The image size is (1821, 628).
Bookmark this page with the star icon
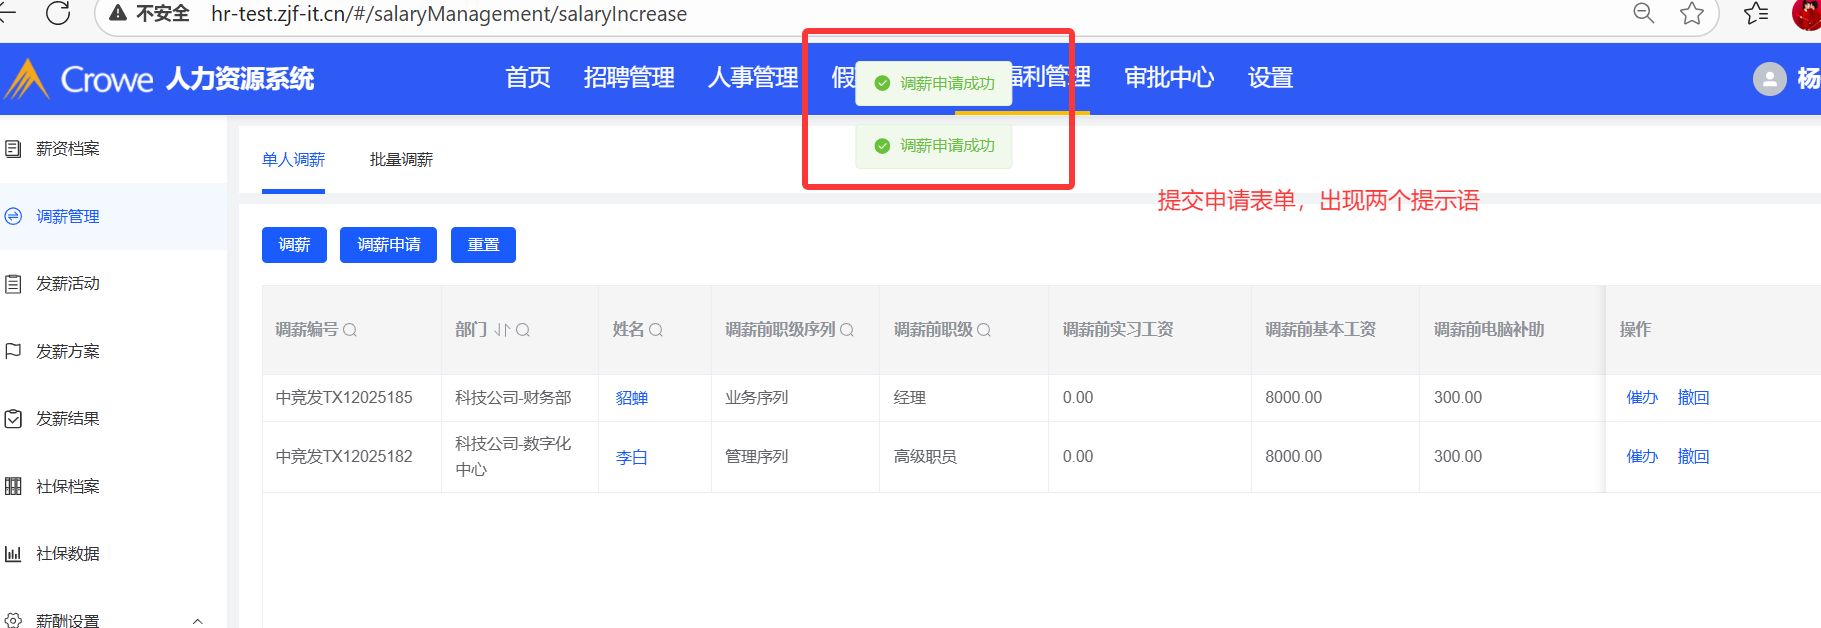click(1692, 13)
